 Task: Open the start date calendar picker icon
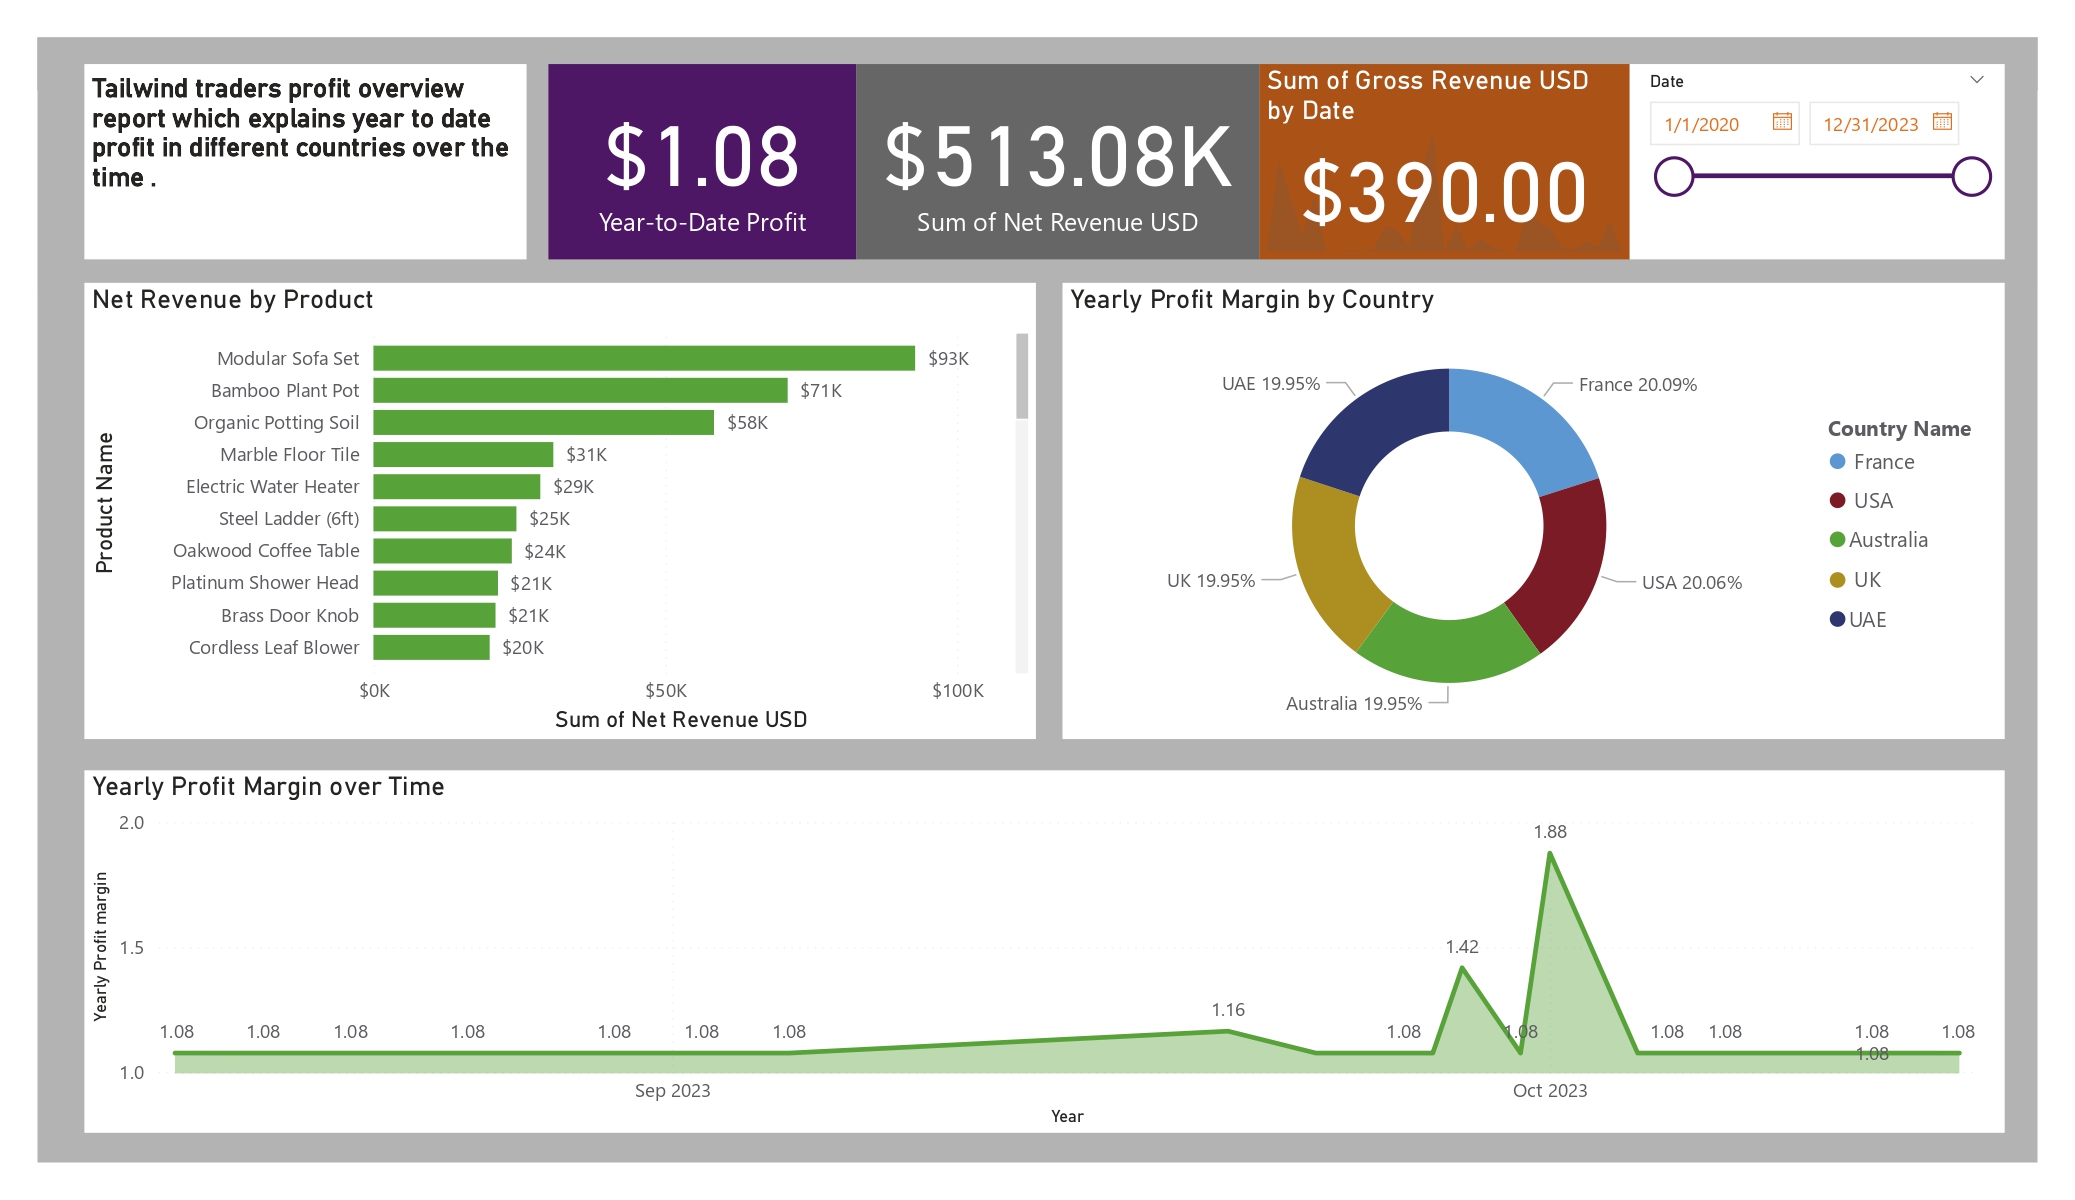[x=1781, y=121]
